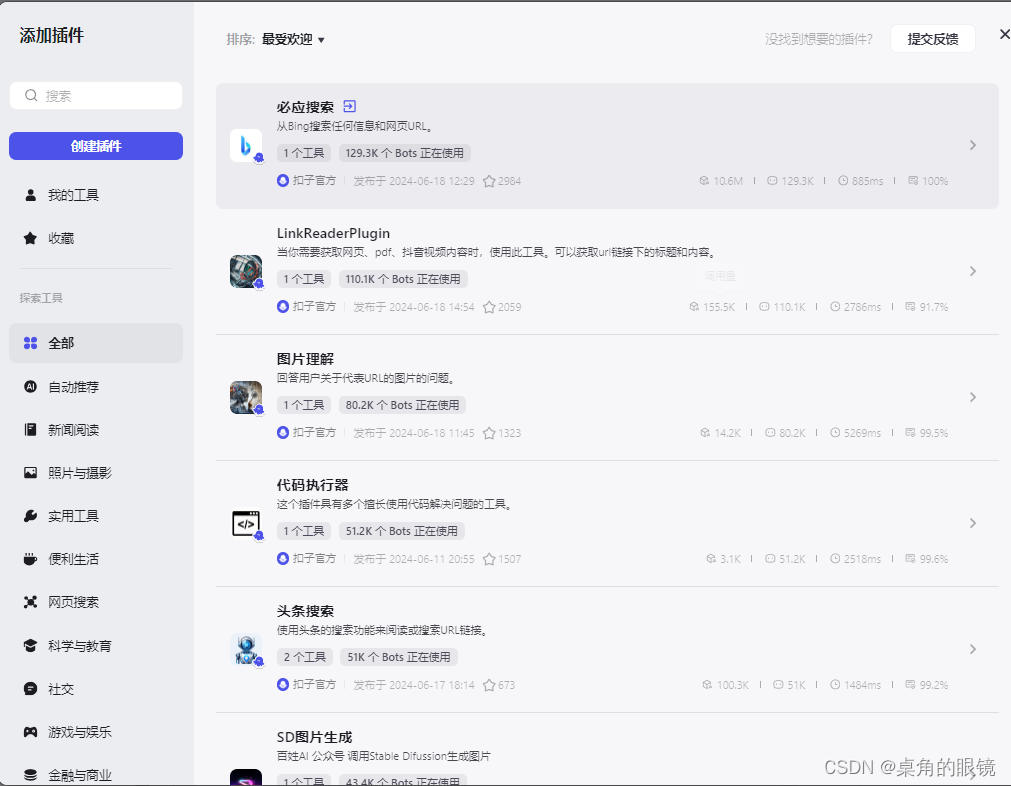The image size is (1011, 786).
Task: Switch to the 全部 category tab
Action: pyautogui.click(x=59, y=343)
